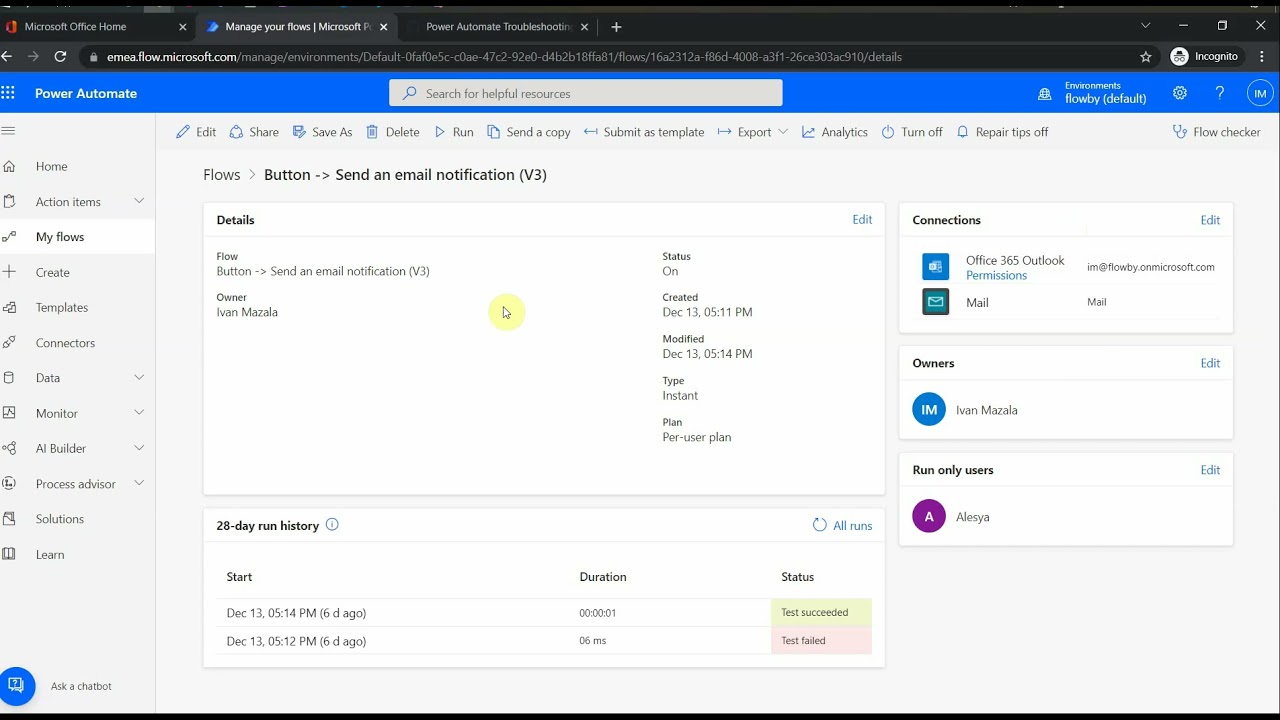Open Flow checker
Screen dimensions: 1280x720
point(1216,132)
